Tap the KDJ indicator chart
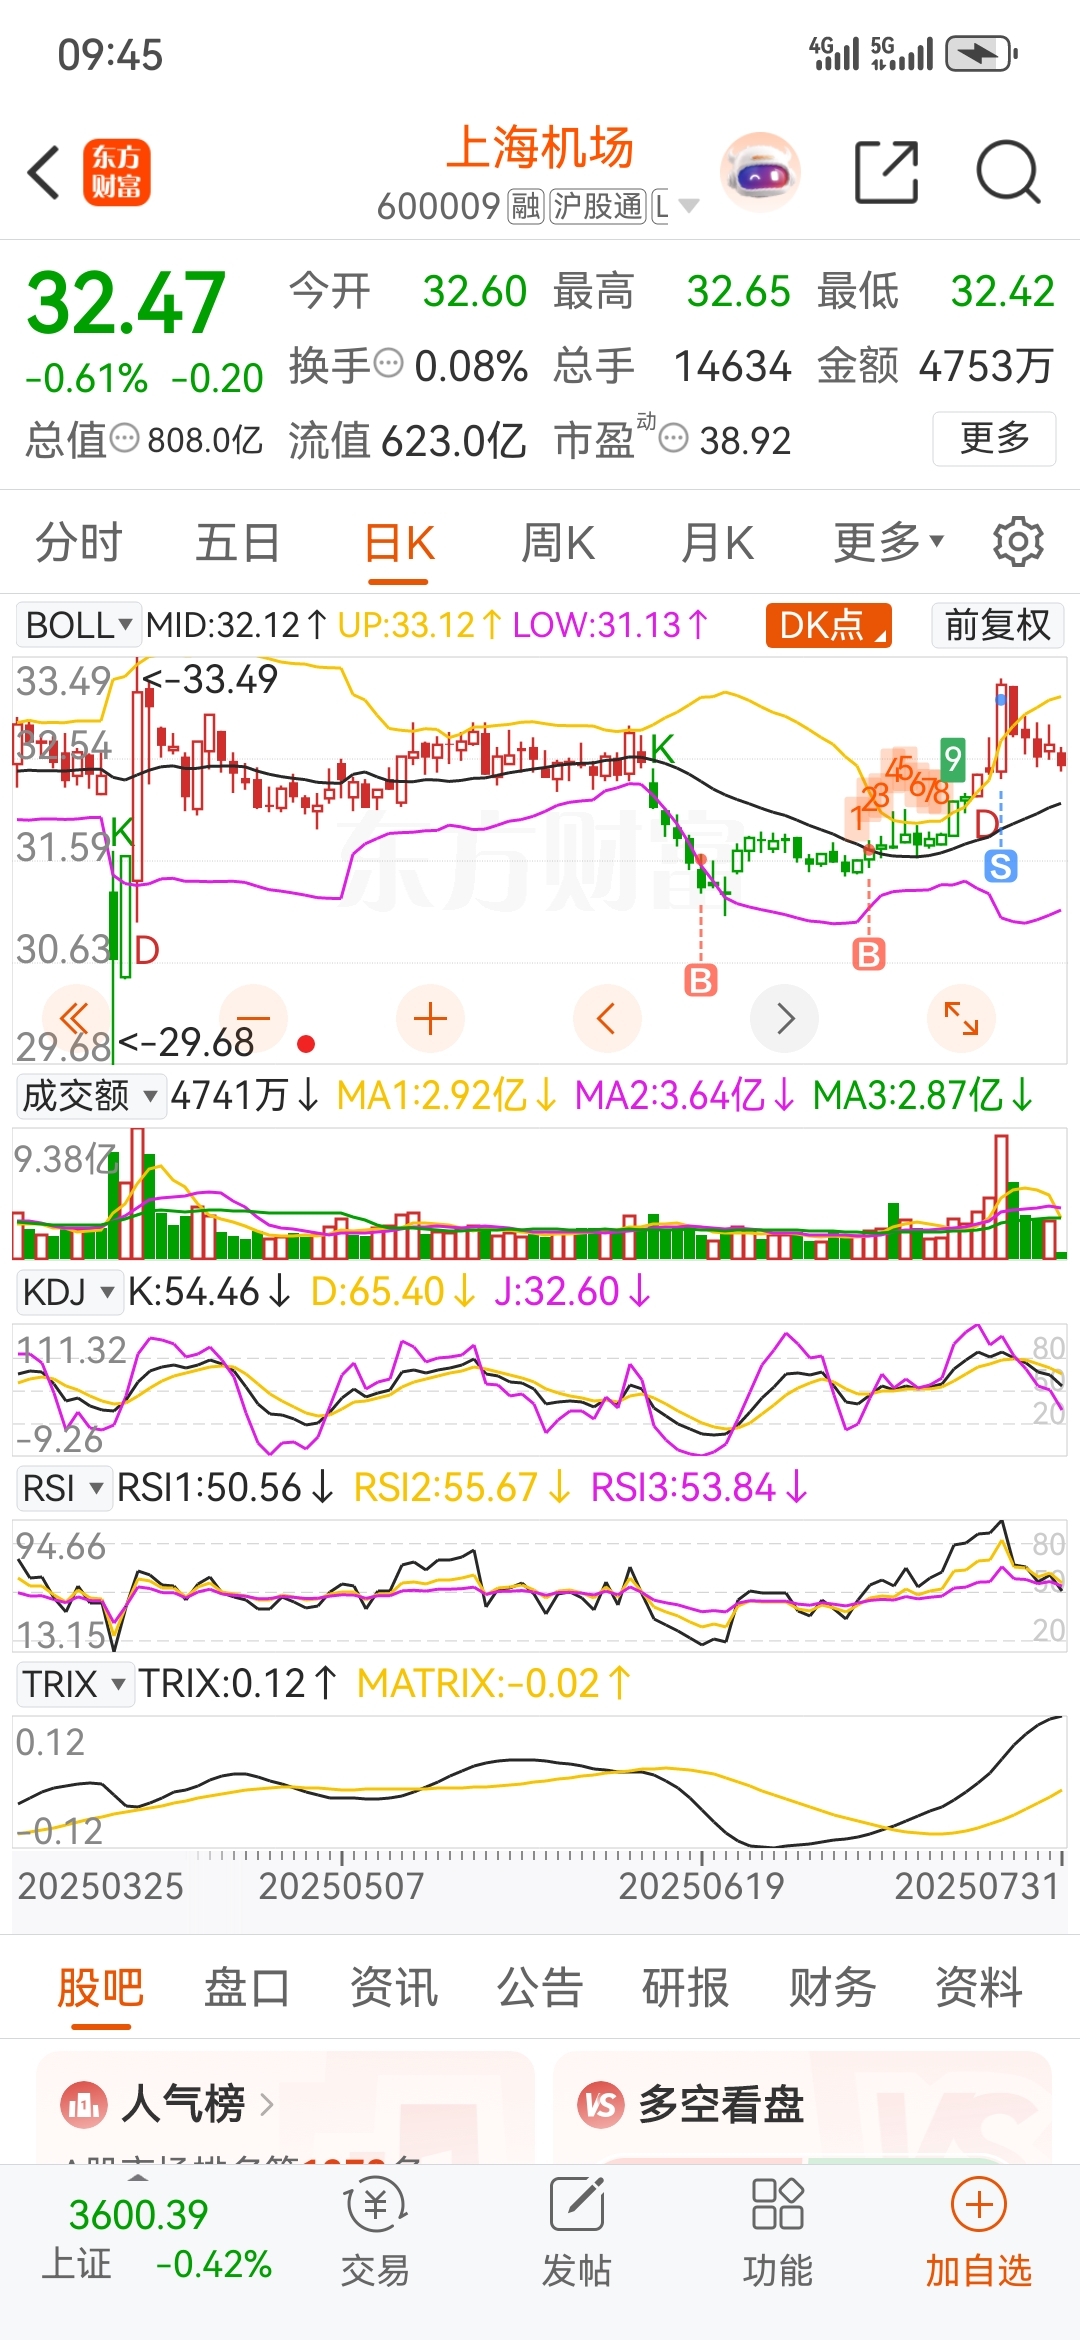Viewport: 1080px width, 2340px height. click(x=540, y=1388)
